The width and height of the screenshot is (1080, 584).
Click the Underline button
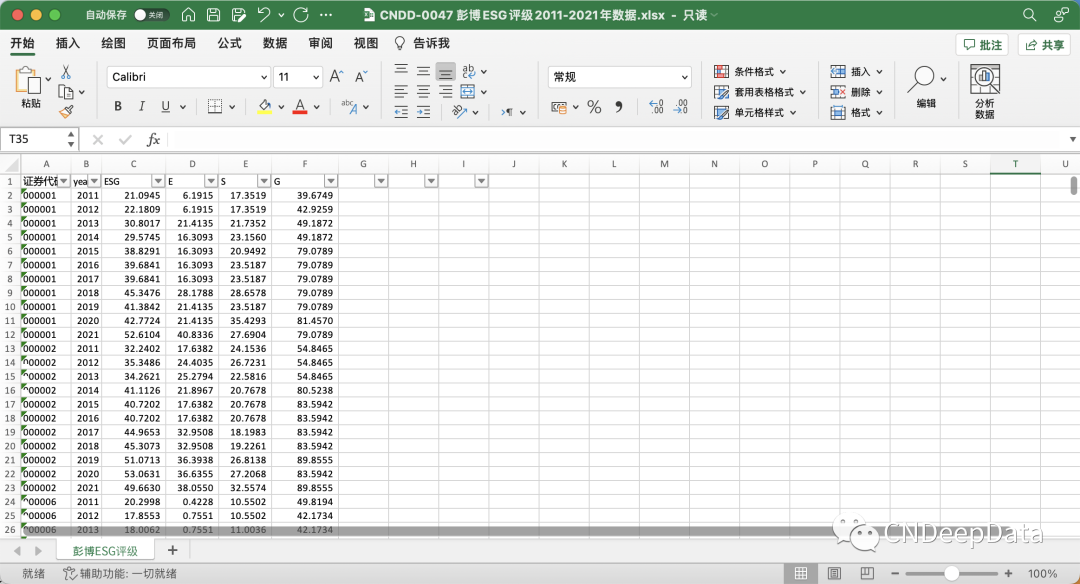click(x=165, y=106)
